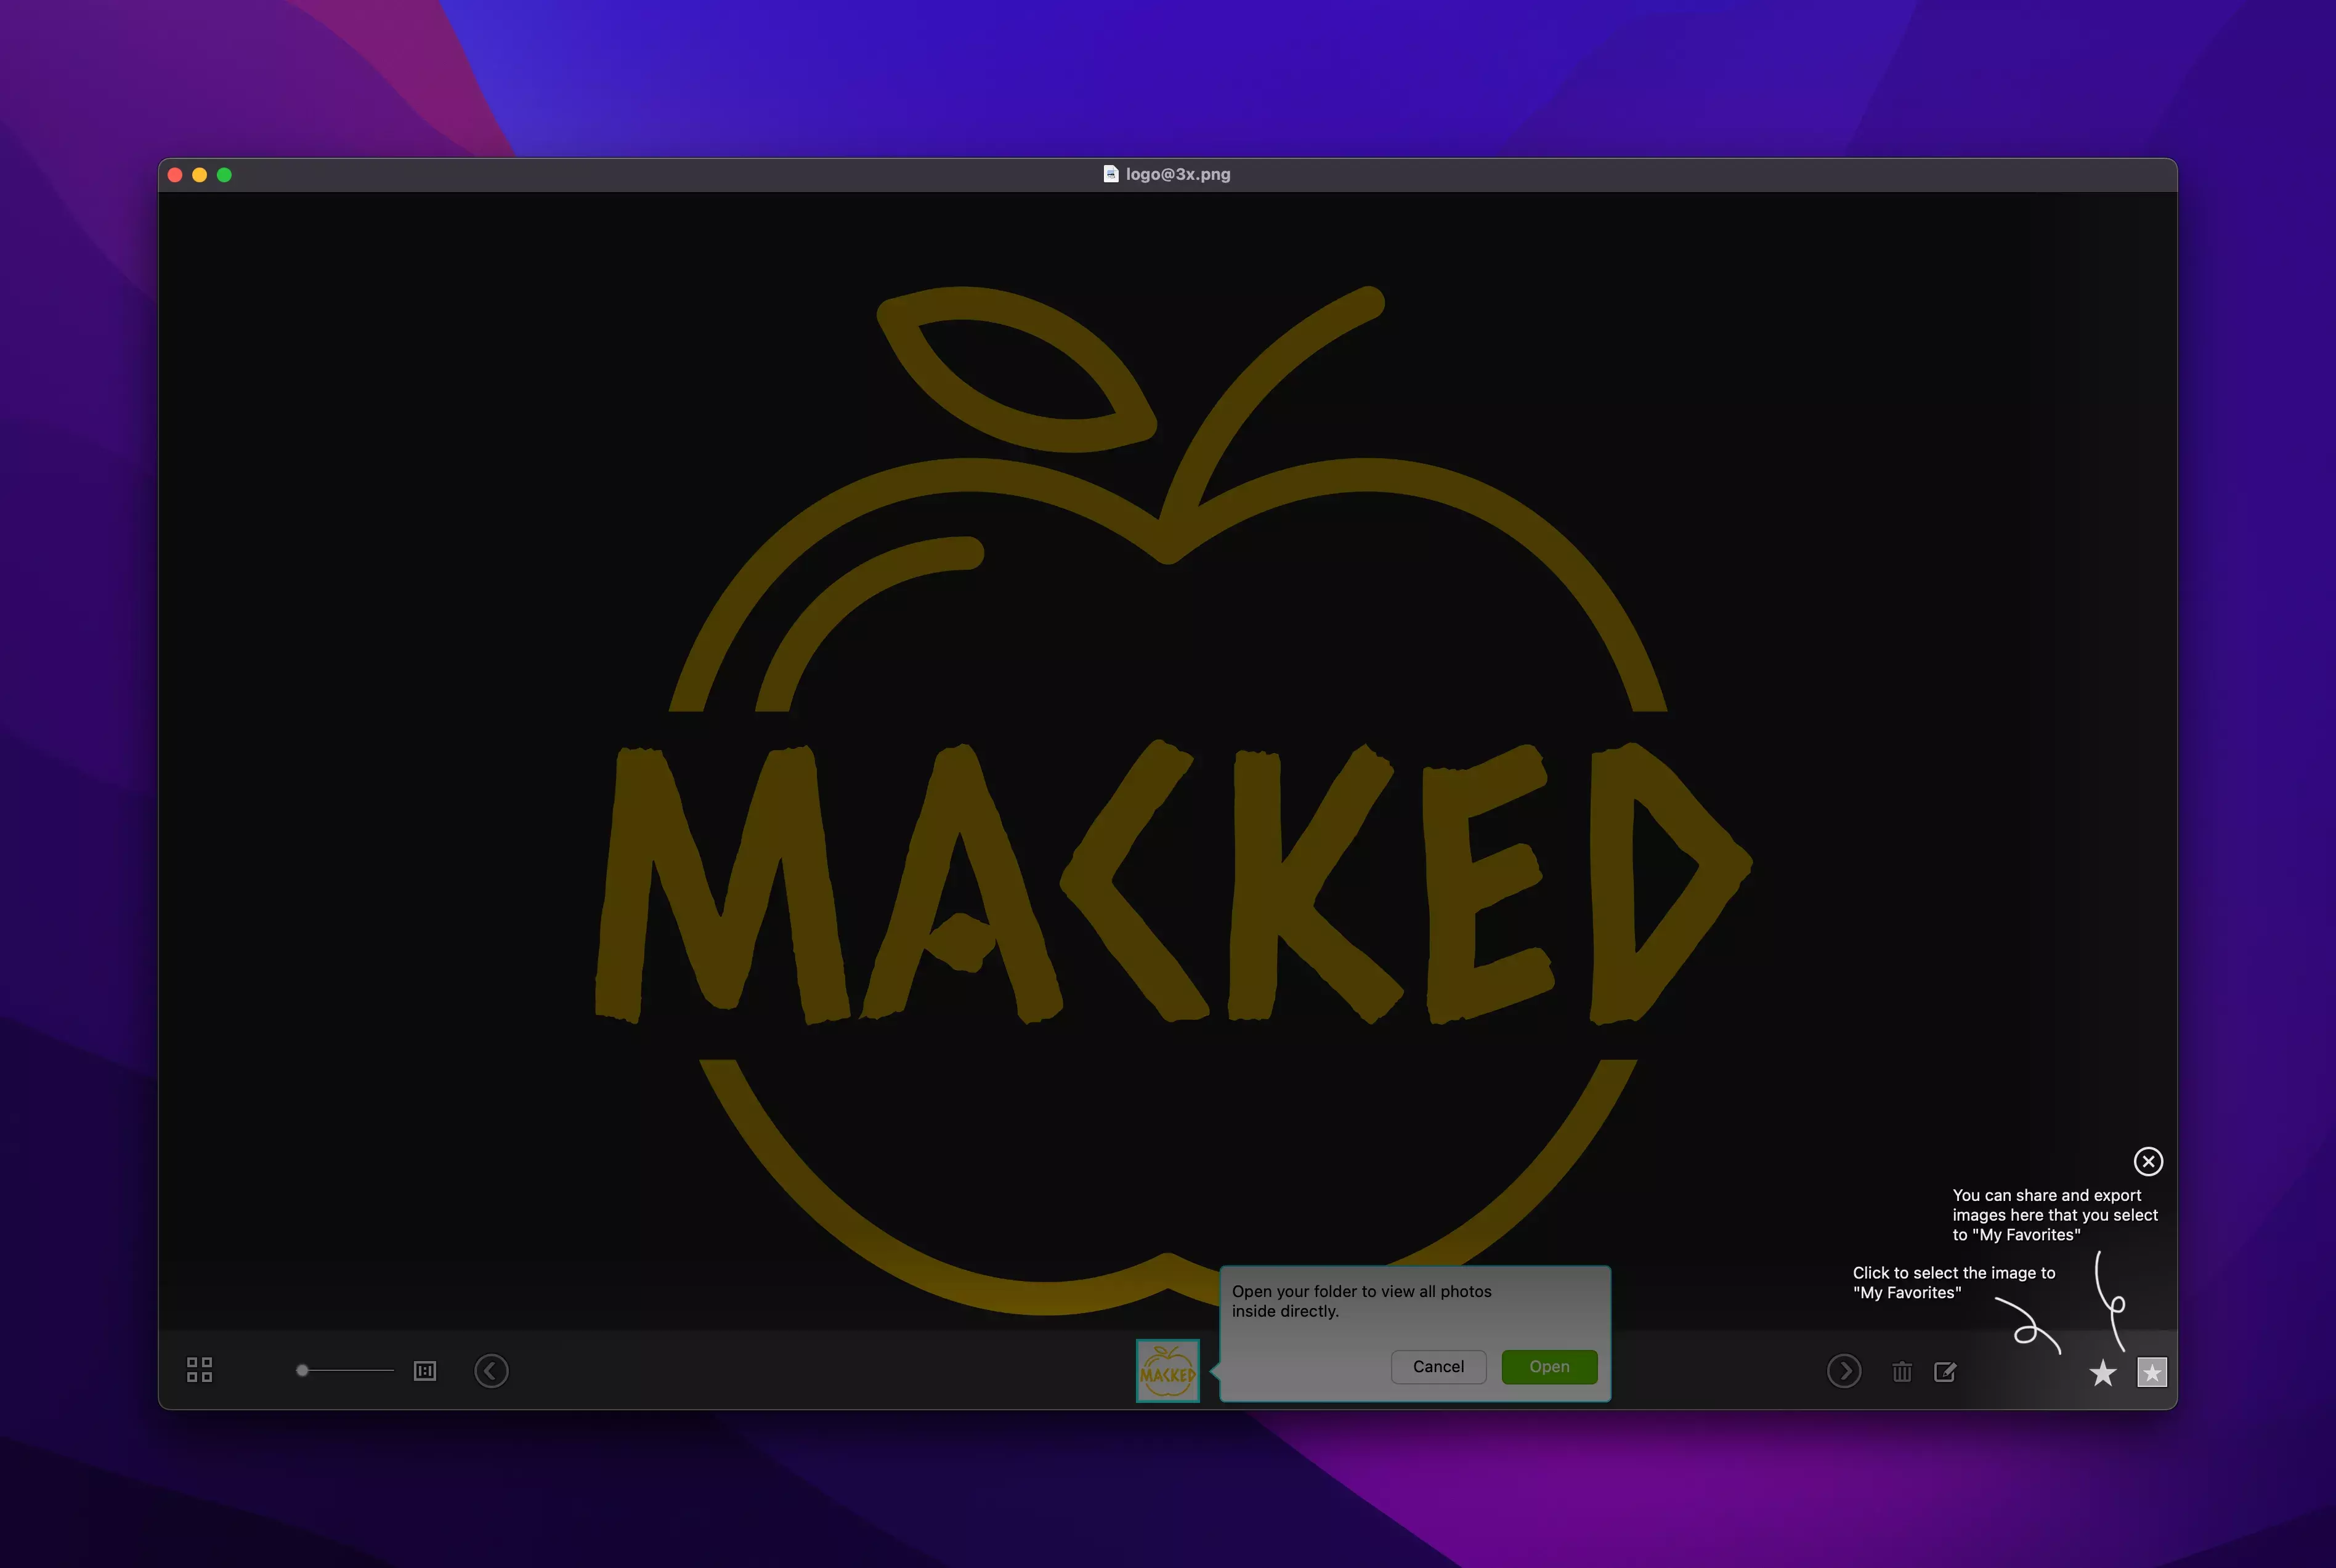
Task: Delete image with the trash icon
Action: click(x=1902, y=1372)
